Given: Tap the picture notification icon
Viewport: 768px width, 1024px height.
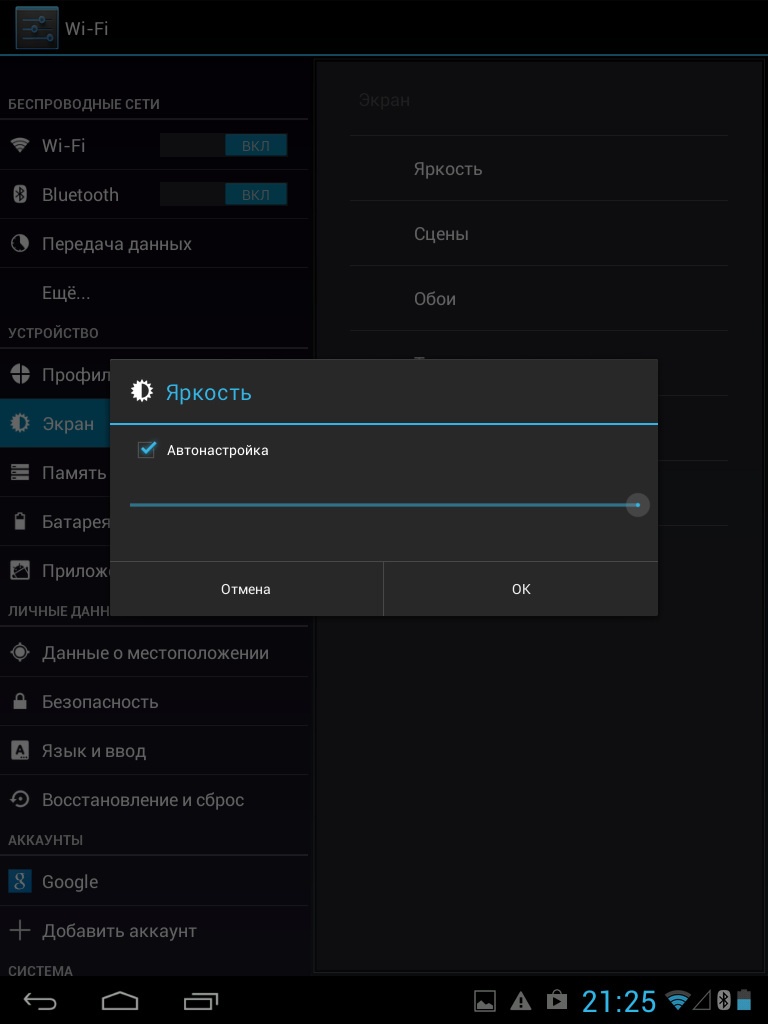Looking at the screenshot, I should tap(485, 1000).
